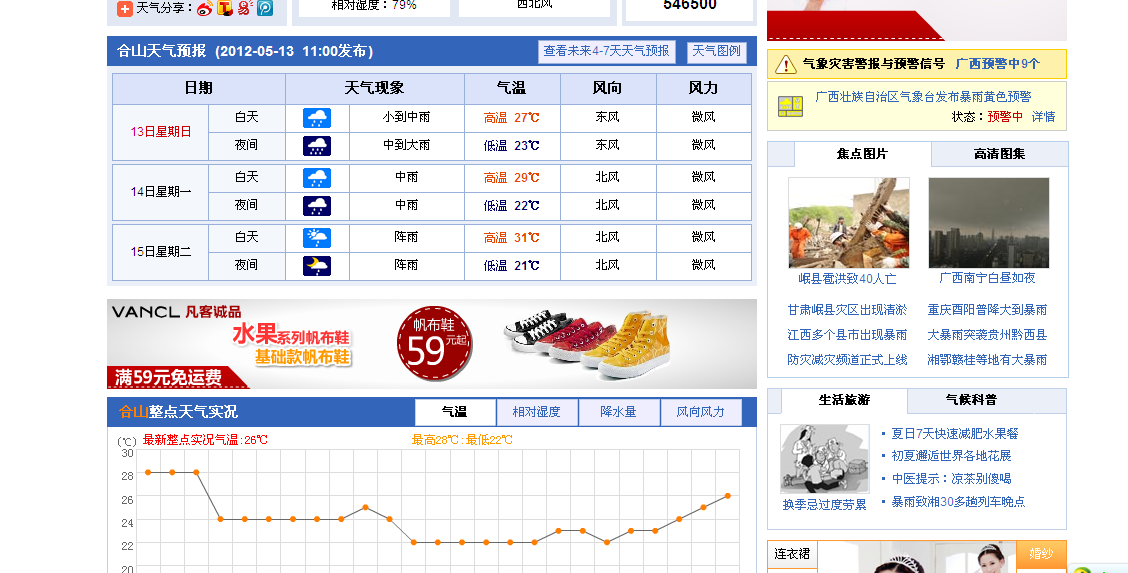Viewport: 1128px width, 573px height.
Task: Open 甘肃岷县灾区出现清淤 news link
Action: click(847, 310)
